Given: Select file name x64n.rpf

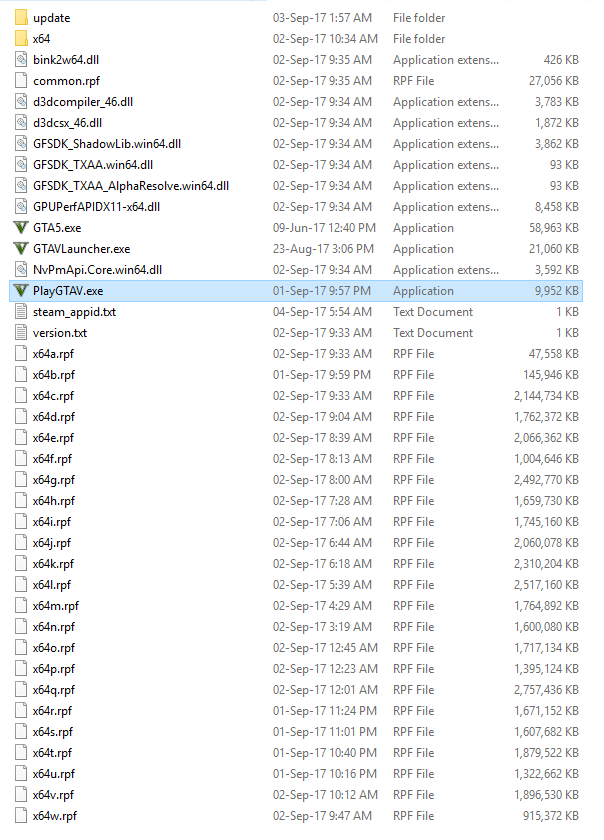Looking at the screenshot, I should (54, 627).
